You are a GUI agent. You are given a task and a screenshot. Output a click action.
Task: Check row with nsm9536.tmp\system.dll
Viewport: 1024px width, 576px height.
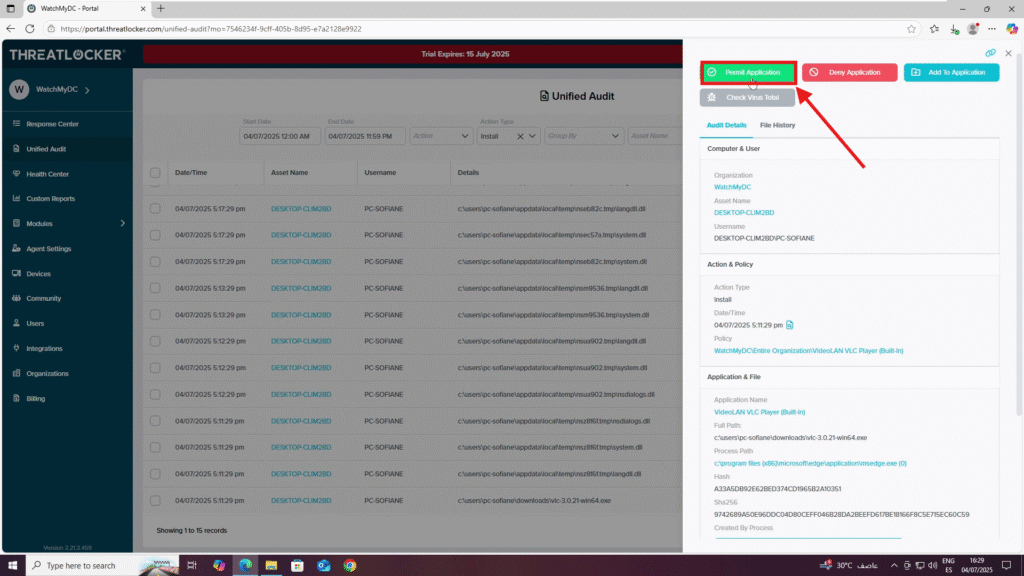pyautogui.click(x=155, y=315)
